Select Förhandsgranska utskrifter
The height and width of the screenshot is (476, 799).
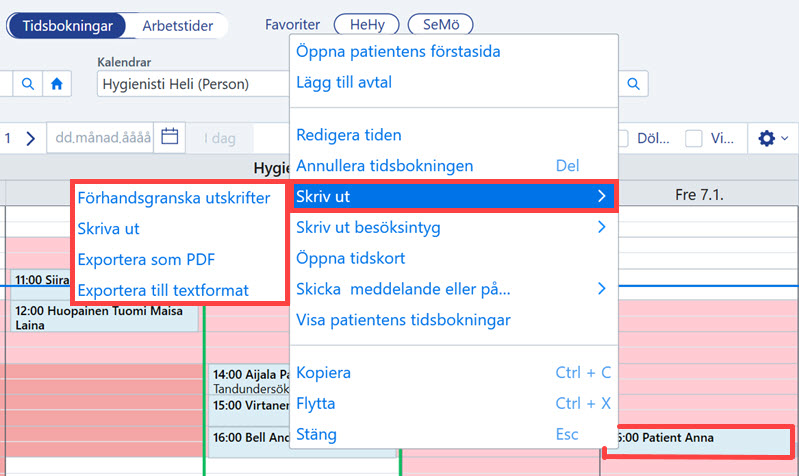[x=174, y=198]
